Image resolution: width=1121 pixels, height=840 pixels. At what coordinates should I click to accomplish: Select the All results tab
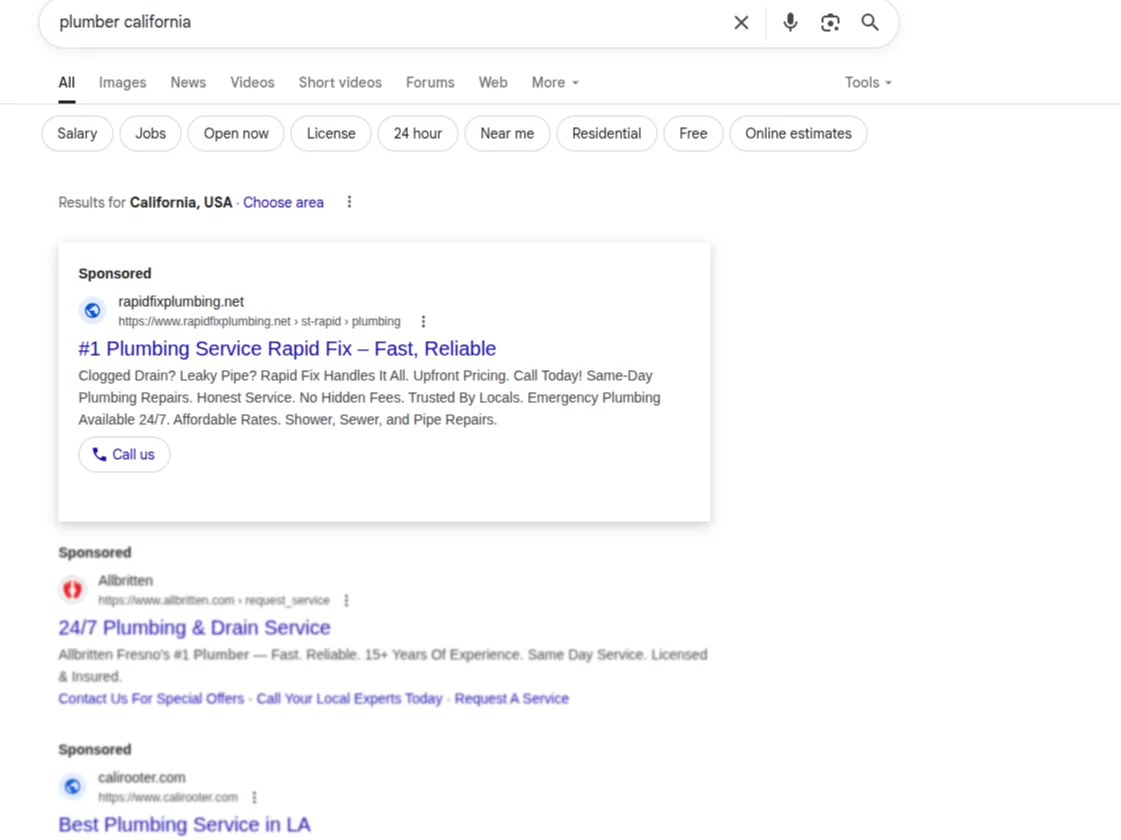[66, 83]
